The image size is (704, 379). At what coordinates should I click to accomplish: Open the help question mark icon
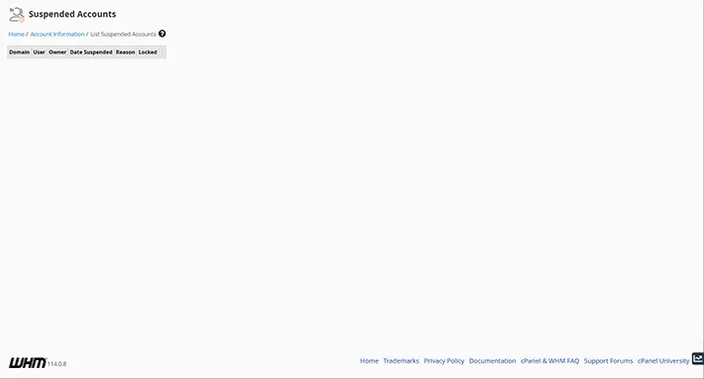click(x=162, y=34)
